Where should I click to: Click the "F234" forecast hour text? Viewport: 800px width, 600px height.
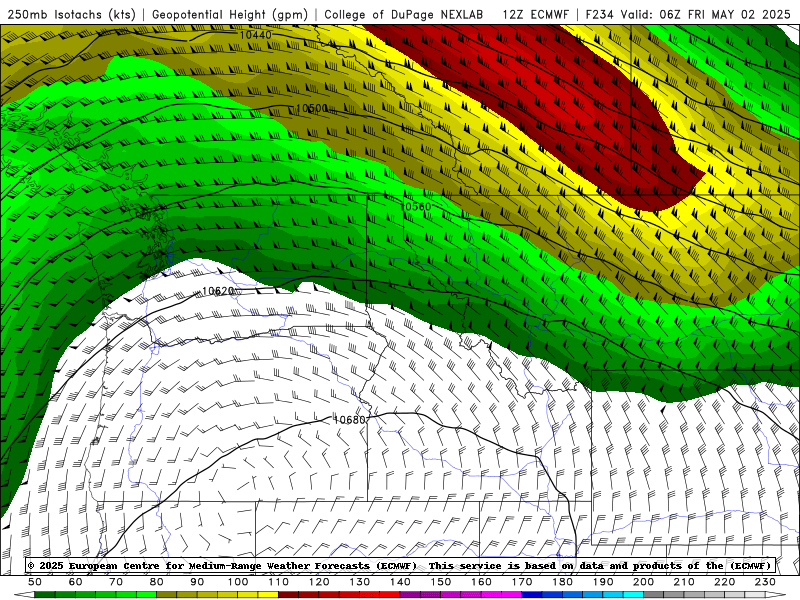tap(599, 15)
